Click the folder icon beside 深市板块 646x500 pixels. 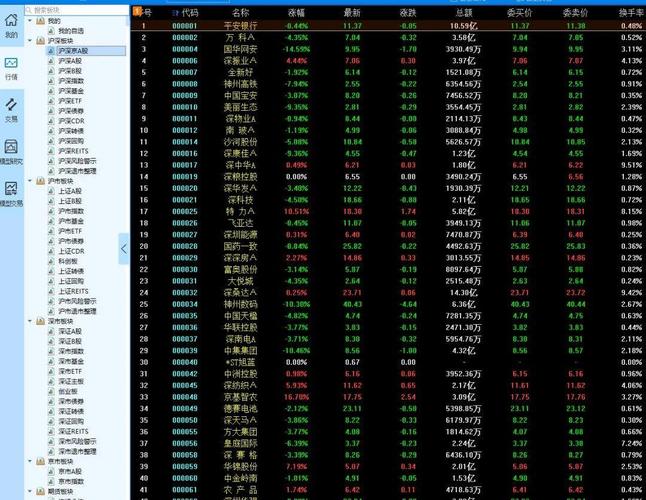tap(40, 321)
